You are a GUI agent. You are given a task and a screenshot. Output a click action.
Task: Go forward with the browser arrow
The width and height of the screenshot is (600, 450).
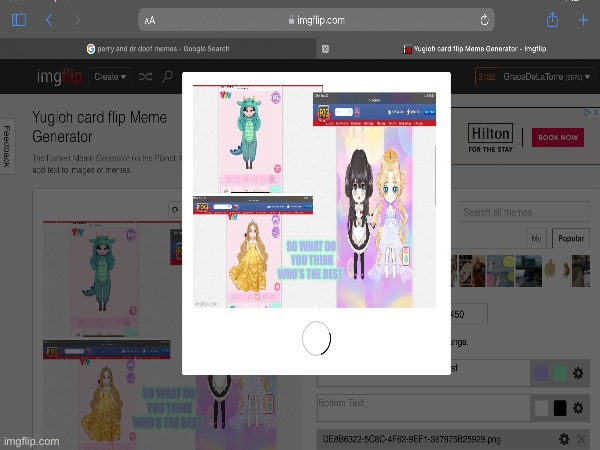coord(77,20)
